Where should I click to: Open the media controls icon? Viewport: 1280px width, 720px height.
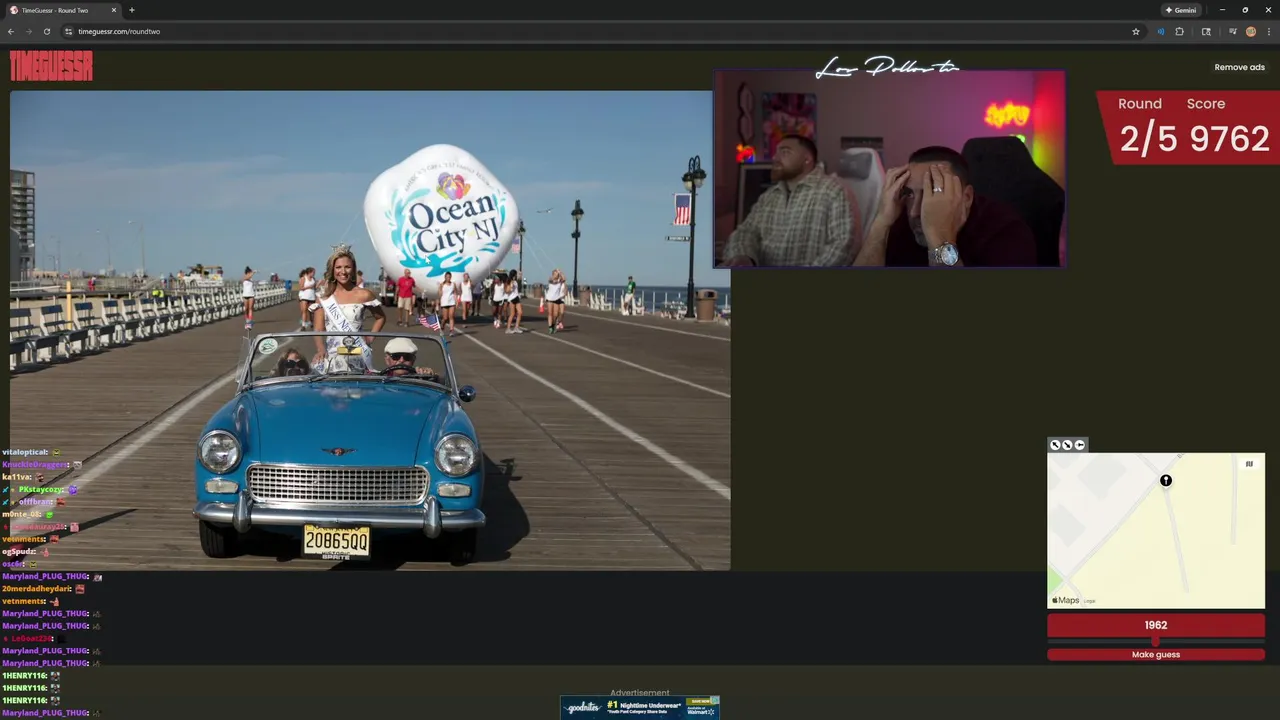pyautogui.click(x=1233, y=31)
